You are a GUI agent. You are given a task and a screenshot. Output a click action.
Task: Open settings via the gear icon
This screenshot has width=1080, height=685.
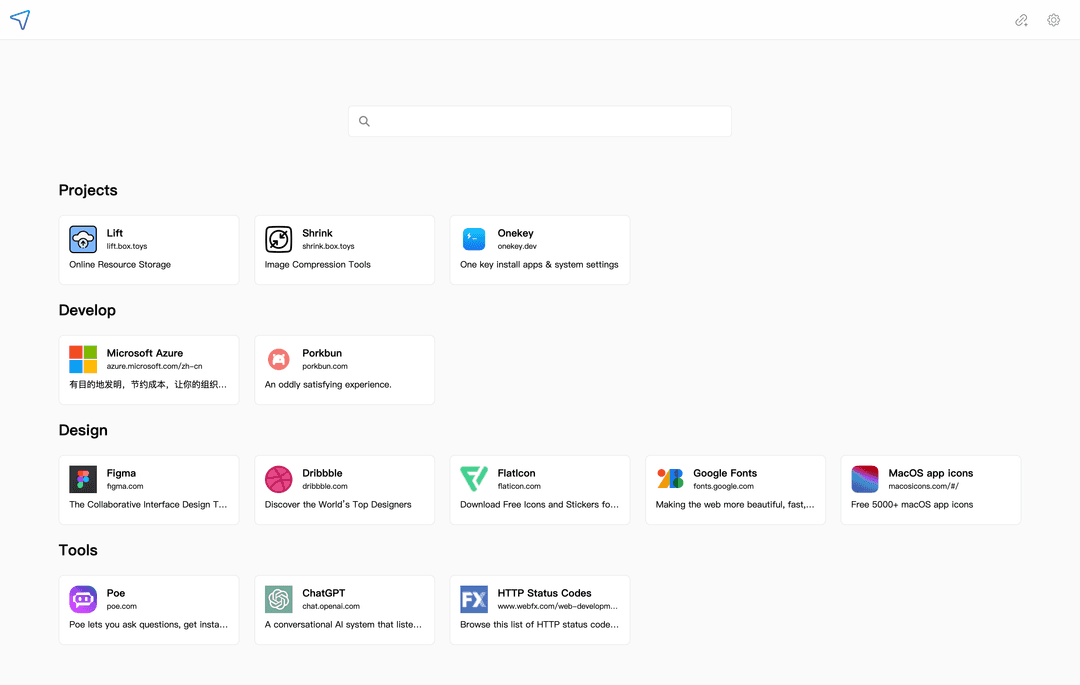point(1053,20)
